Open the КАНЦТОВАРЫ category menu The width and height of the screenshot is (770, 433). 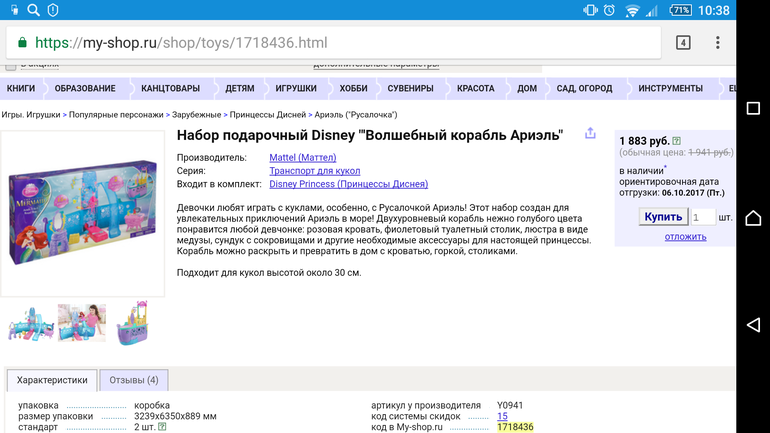(x=170, y=88)
